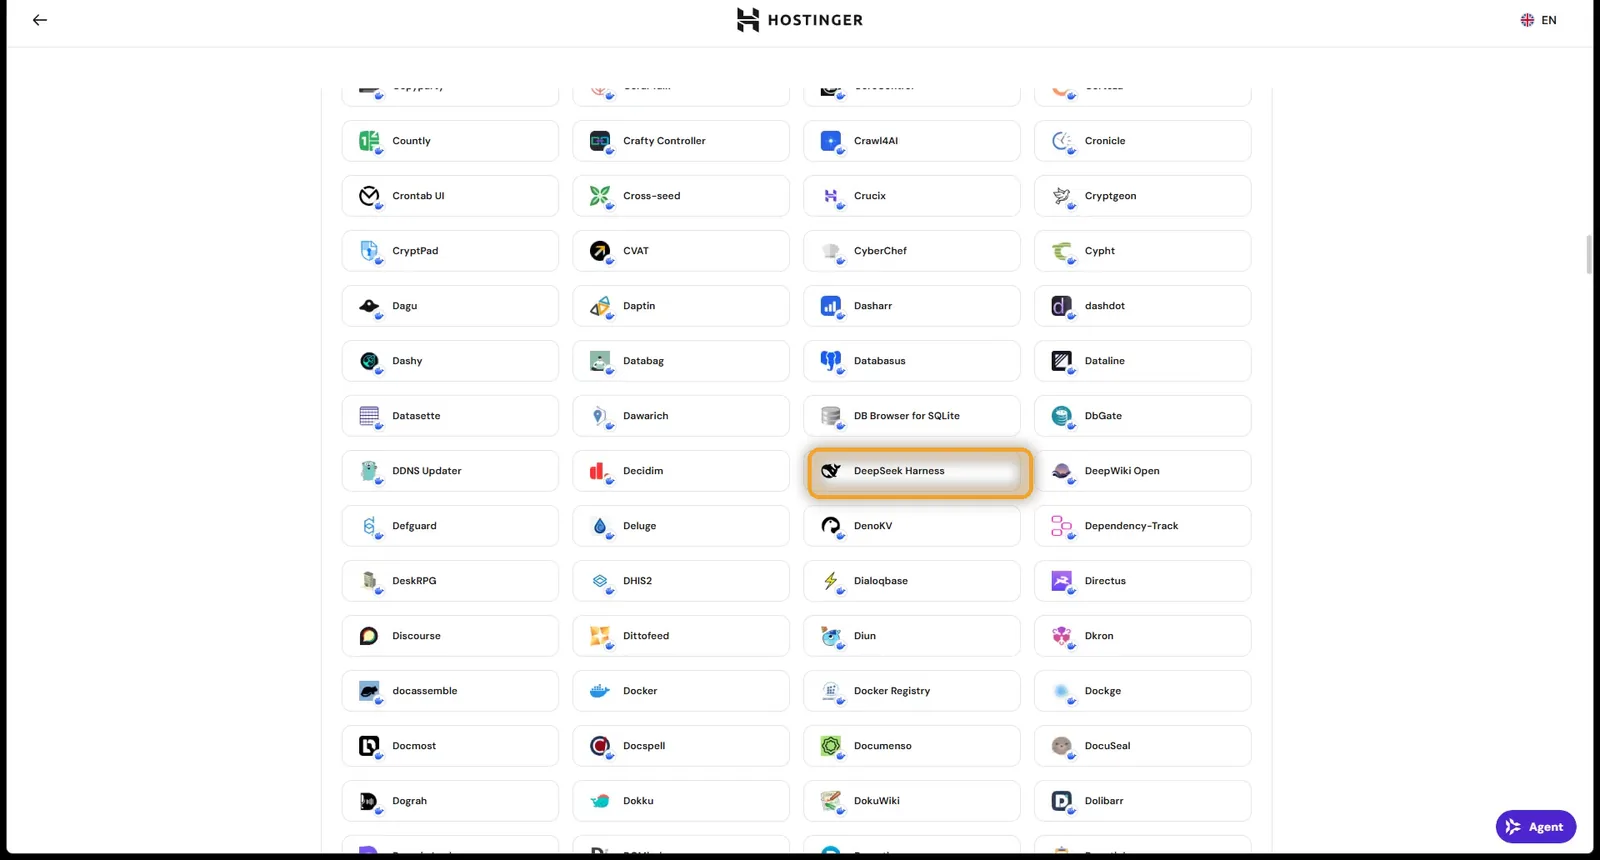Open the DeepWiki Open card
Viewport: 1600px width, 860px height.
(1143, 471)
